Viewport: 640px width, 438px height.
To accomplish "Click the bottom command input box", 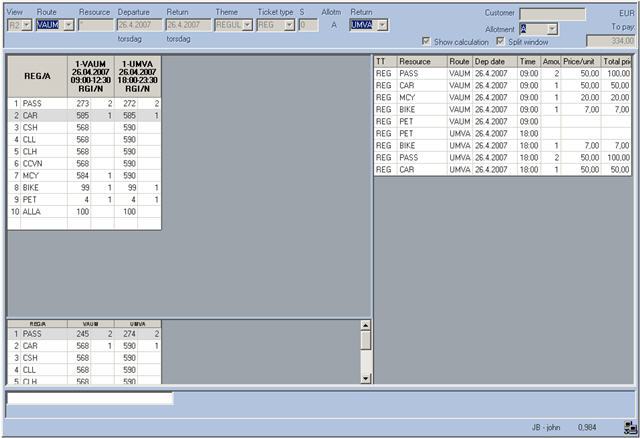I will click(x=90, y=399).
